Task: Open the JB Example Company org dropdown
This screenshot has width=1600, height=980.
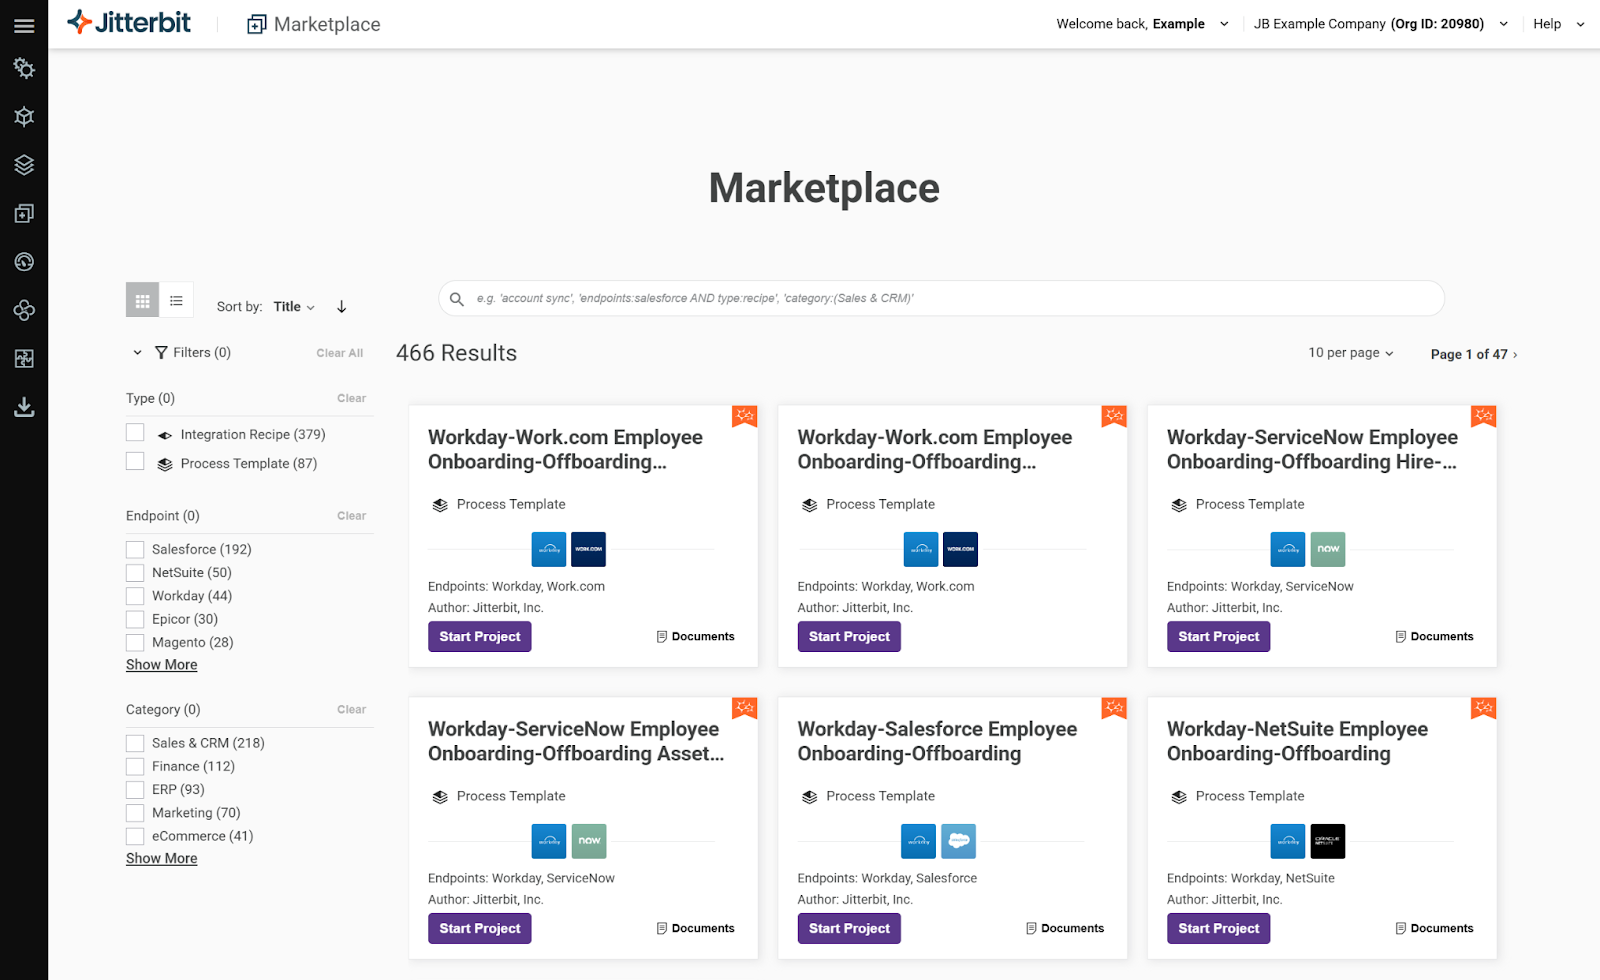Action: pos(1381,24)
